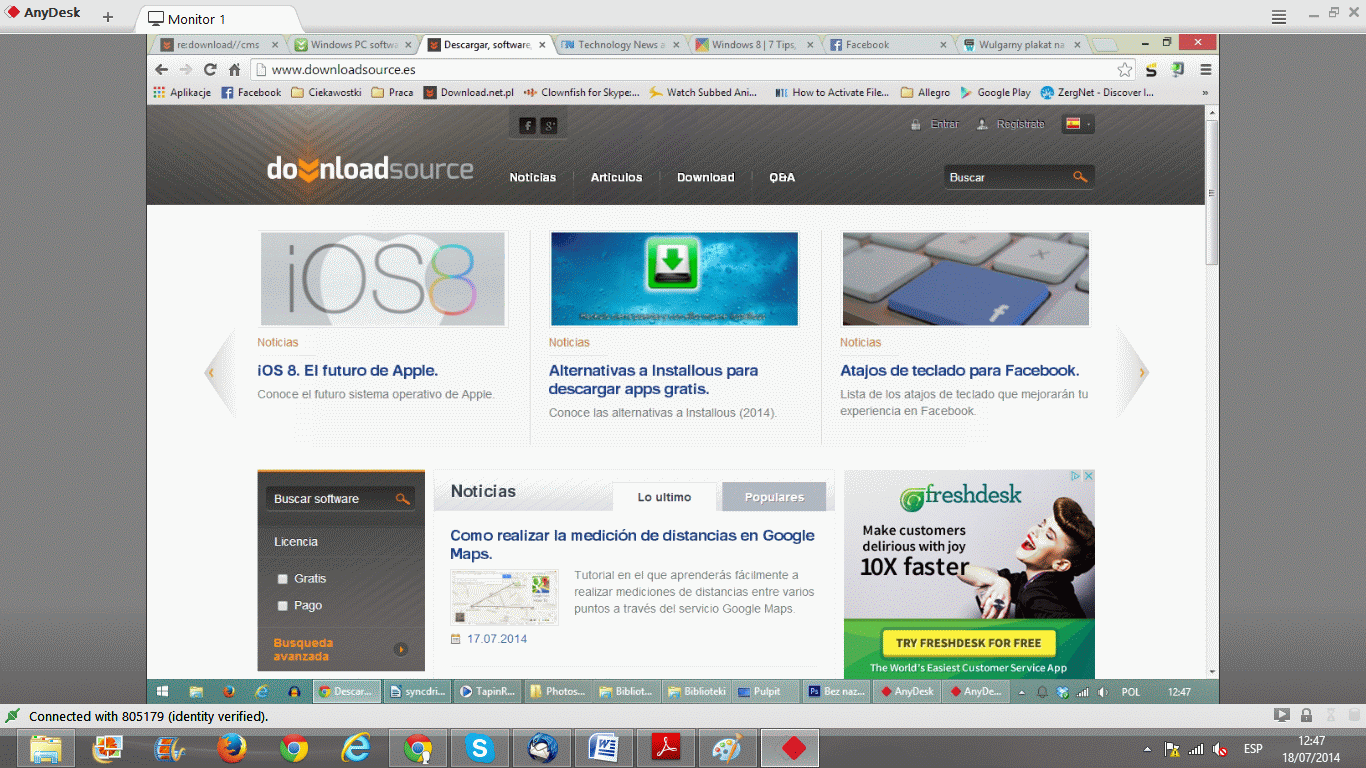
Task: Click the Facebook keyboard article thumbnail
Action: click(x=966, y=279)
